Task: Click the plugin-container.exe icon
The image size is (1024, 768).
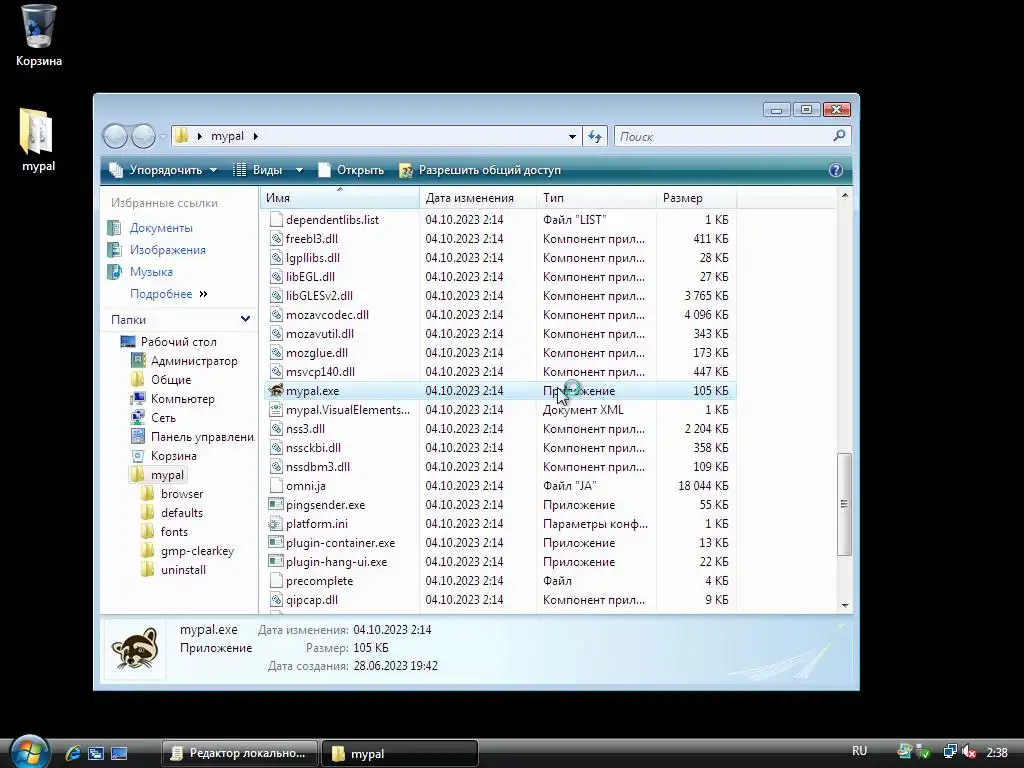Action: click(x=276, y=543)
